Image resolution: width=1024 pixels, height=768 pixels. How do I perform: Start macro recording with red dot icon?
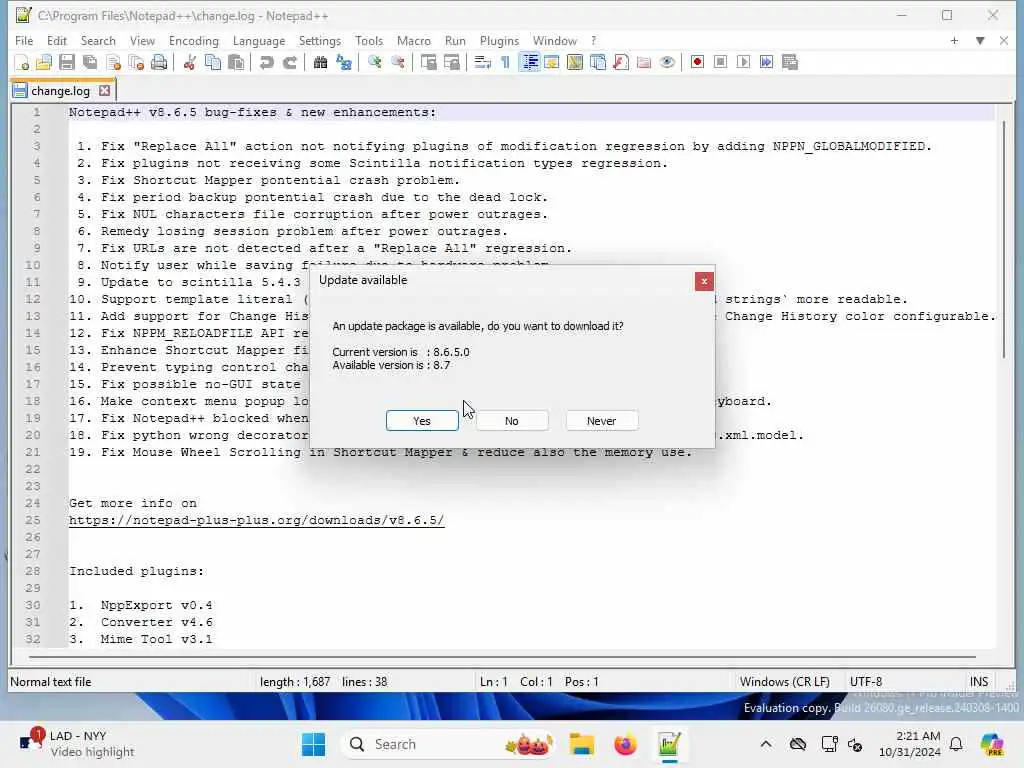click(x=697, y=63)
